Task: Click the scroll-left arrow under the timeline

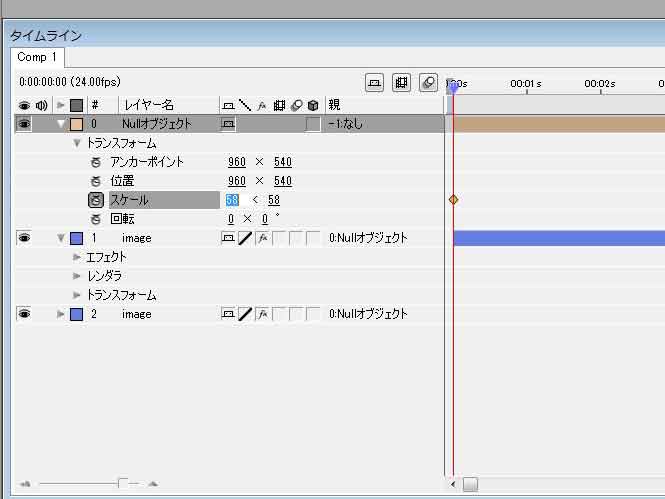Action: point(453,484)
